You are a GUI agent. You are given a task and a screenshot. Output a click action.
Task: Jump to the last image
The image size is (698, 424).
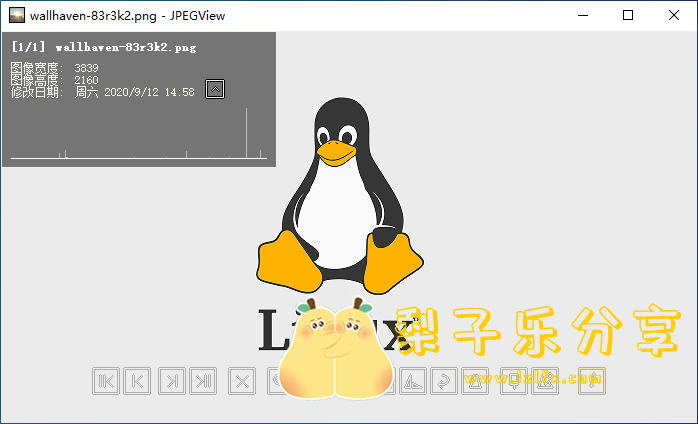click(203, 381)
